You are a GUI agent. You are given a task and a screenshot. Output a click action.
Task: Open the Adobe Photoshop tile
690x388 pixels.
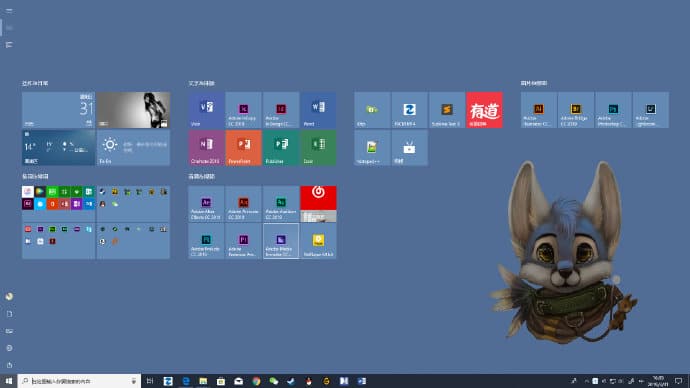tap(613, 110)
